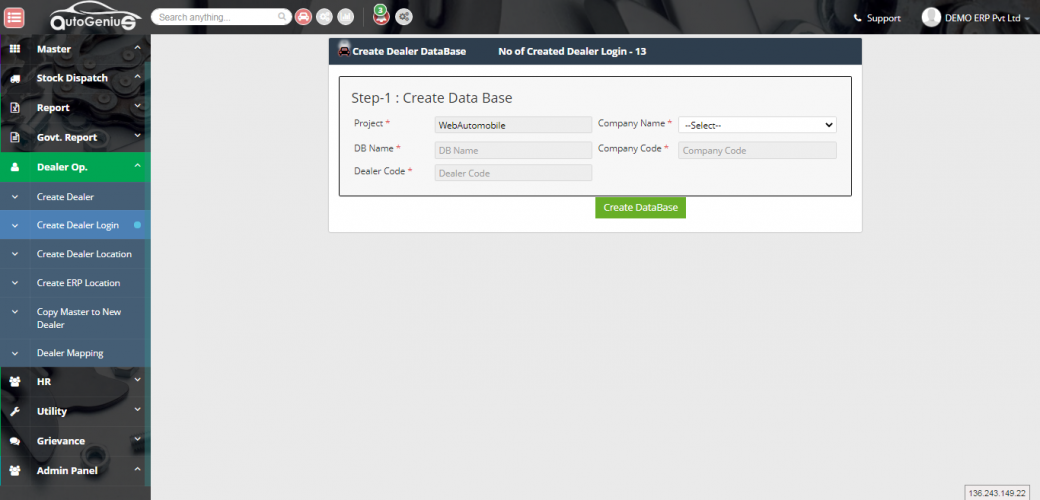Click the Master grid icon
This screenshot has width=1040, height=500.
tap(15, 49)
